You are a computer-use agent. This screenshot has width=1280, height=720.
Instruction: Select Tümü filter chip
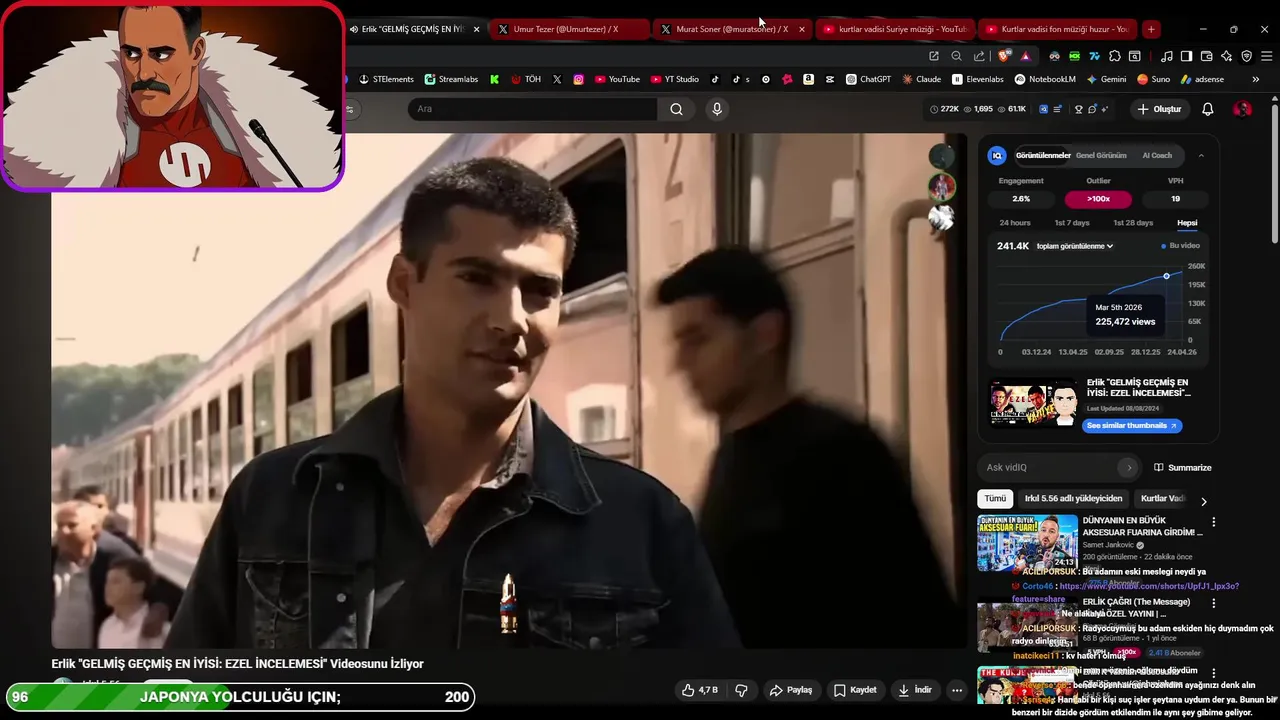995,498
